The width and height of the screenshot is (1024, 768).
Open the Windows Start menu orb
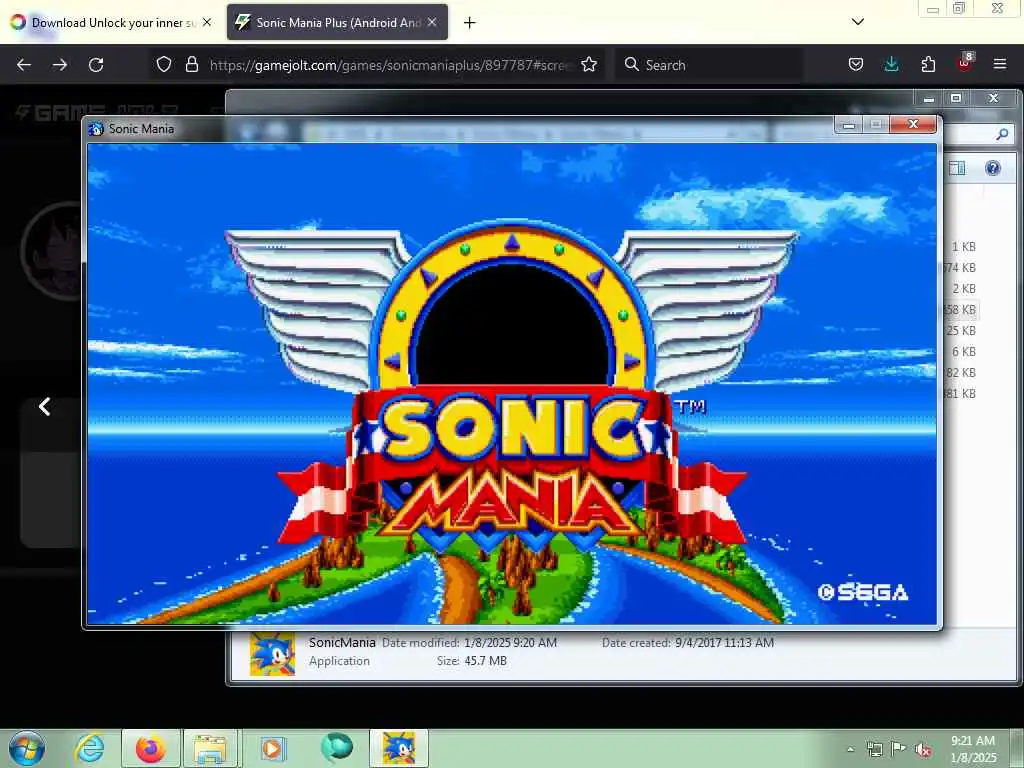pyautogui.click(x=27, y=748)
